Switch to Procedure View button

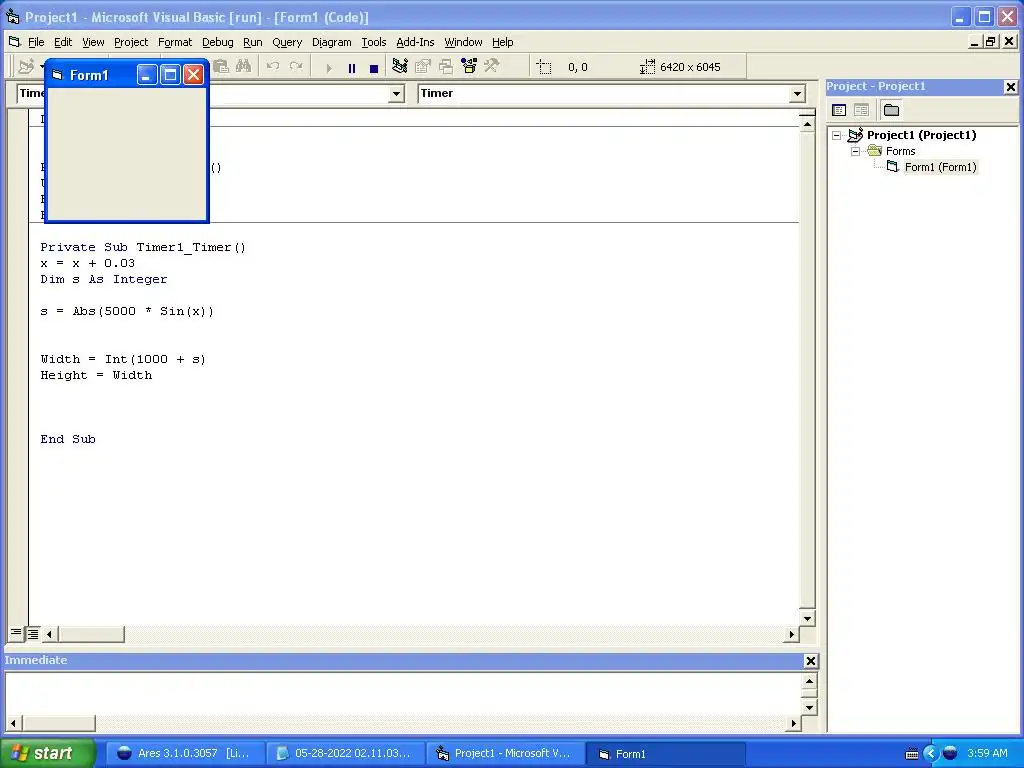(16, 633)
